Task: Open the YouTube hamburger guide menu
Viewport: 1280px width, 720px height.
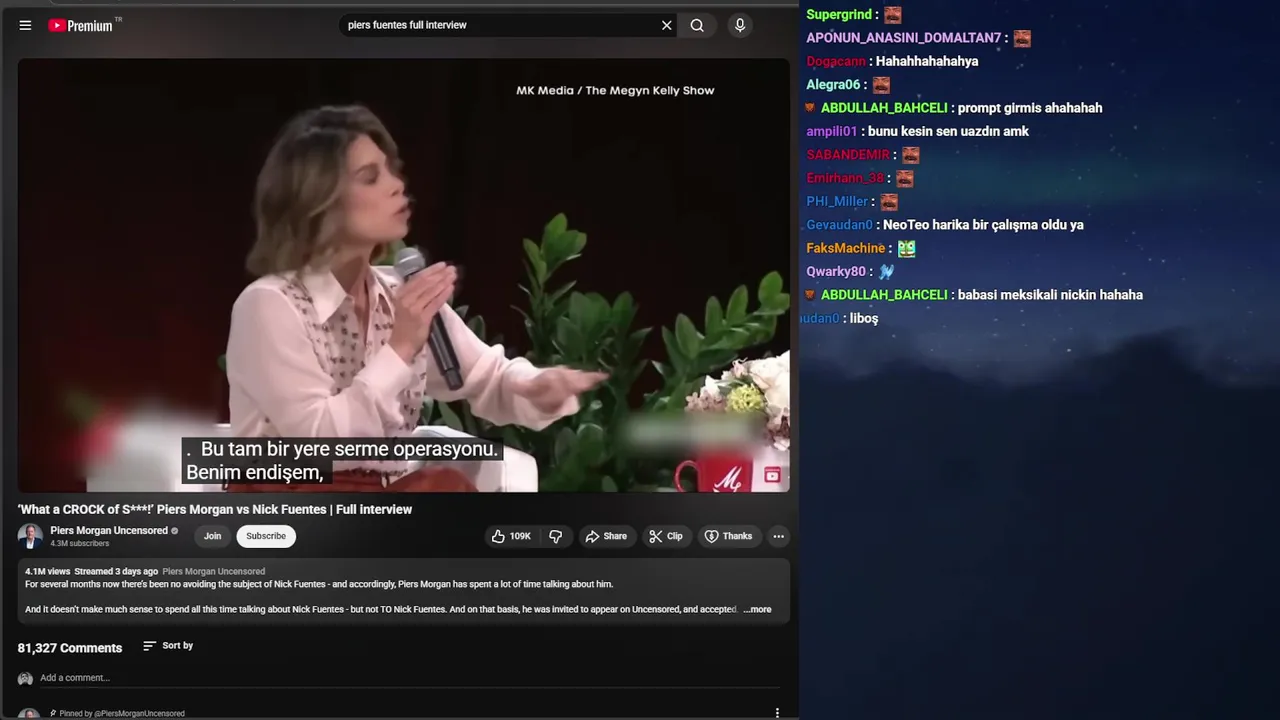Action: (25, 25)
